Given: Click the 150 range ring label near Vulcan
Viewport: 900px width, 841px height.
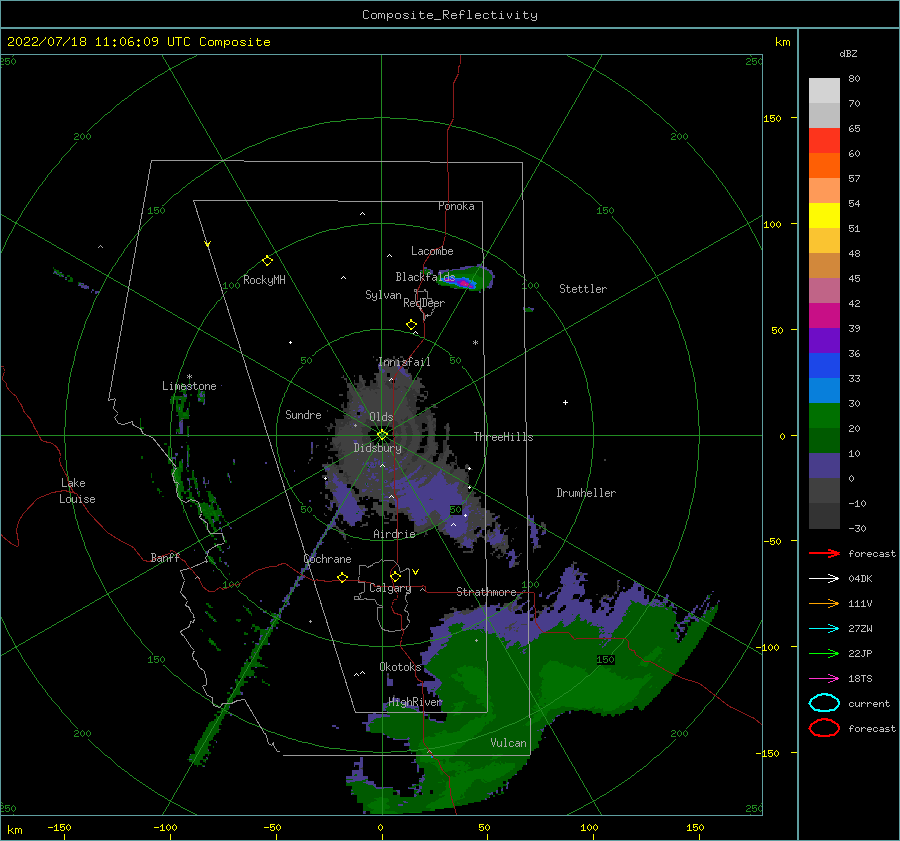Looking at the screenshot, I should tap(606, 660).
